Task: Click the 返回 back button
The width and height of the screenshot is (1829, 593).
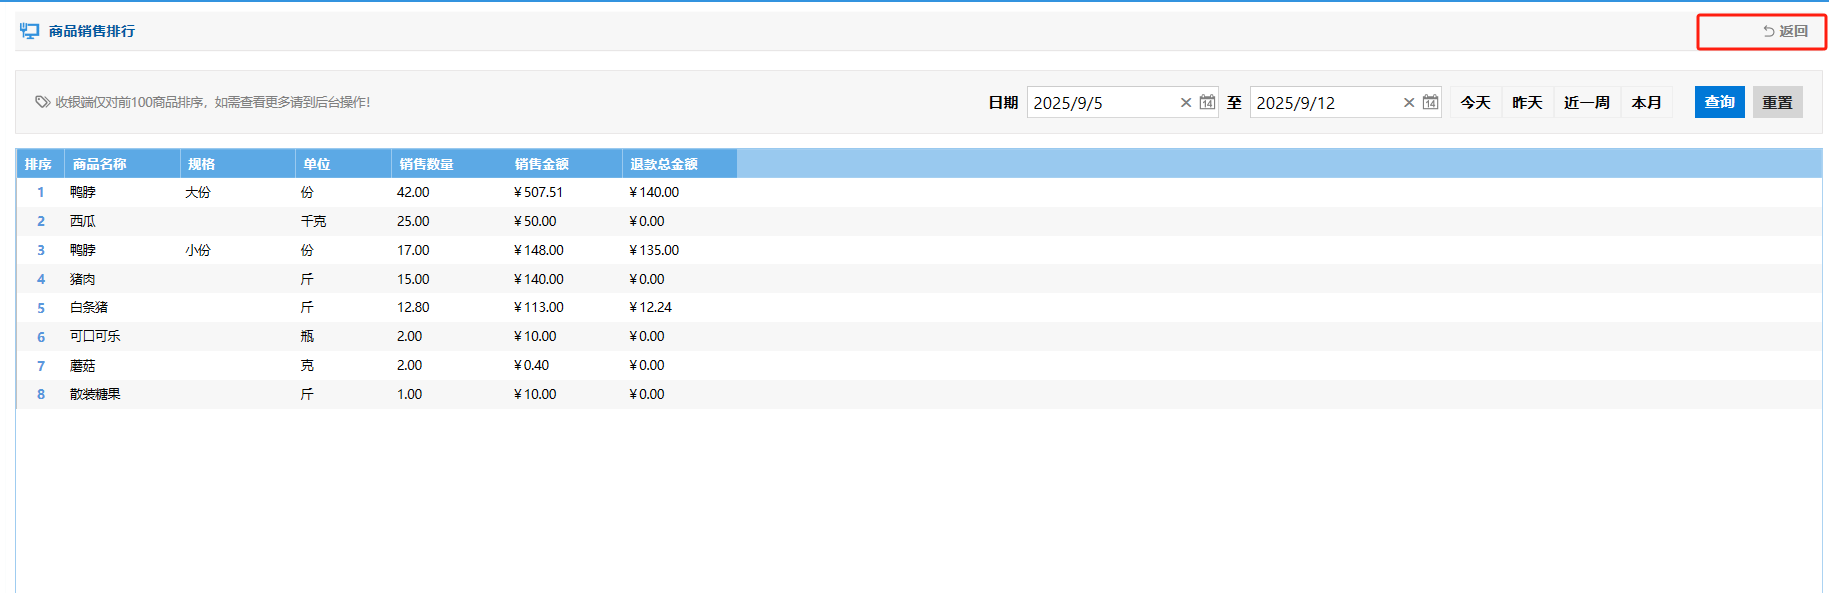Action: click(1785, 32)
